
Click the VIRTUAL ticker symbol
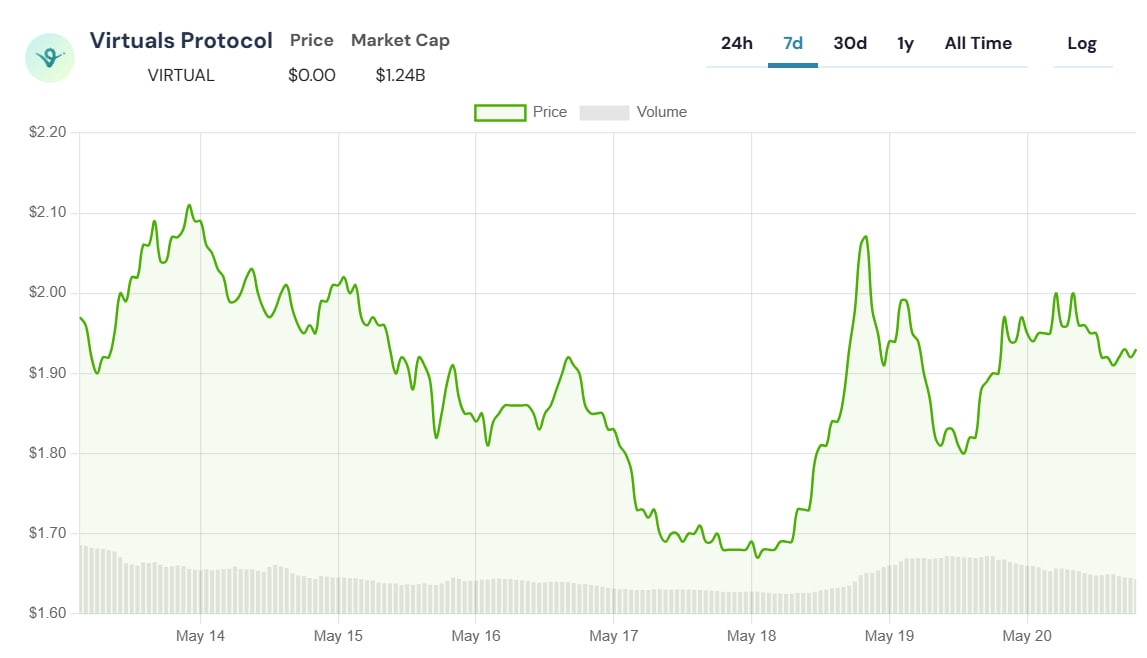click(181, 75)
